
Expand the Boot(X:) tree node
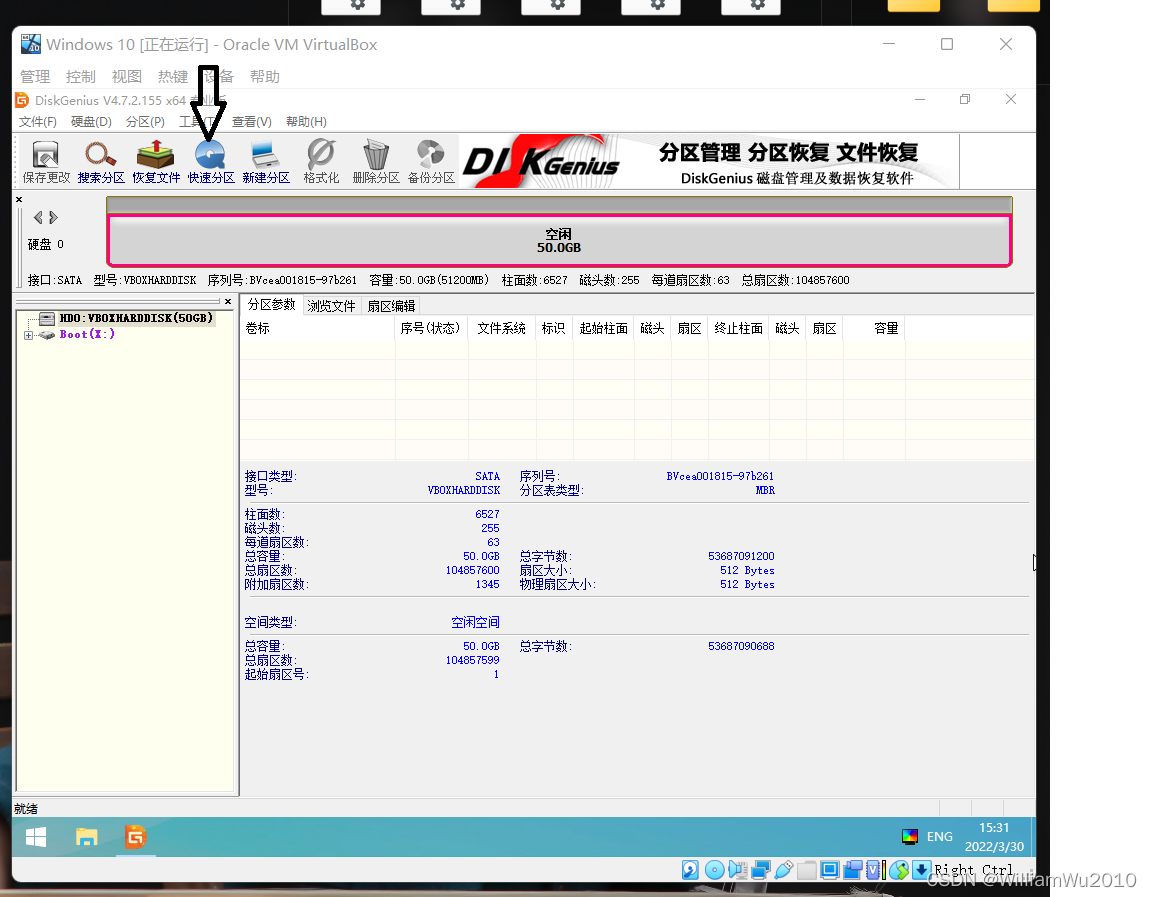point(28,335)
